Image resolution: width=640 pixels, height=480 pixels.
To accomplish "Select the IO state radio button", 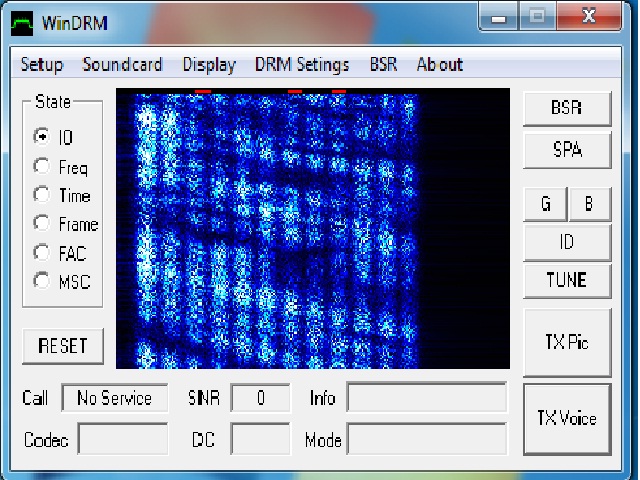I will (42, 138).
